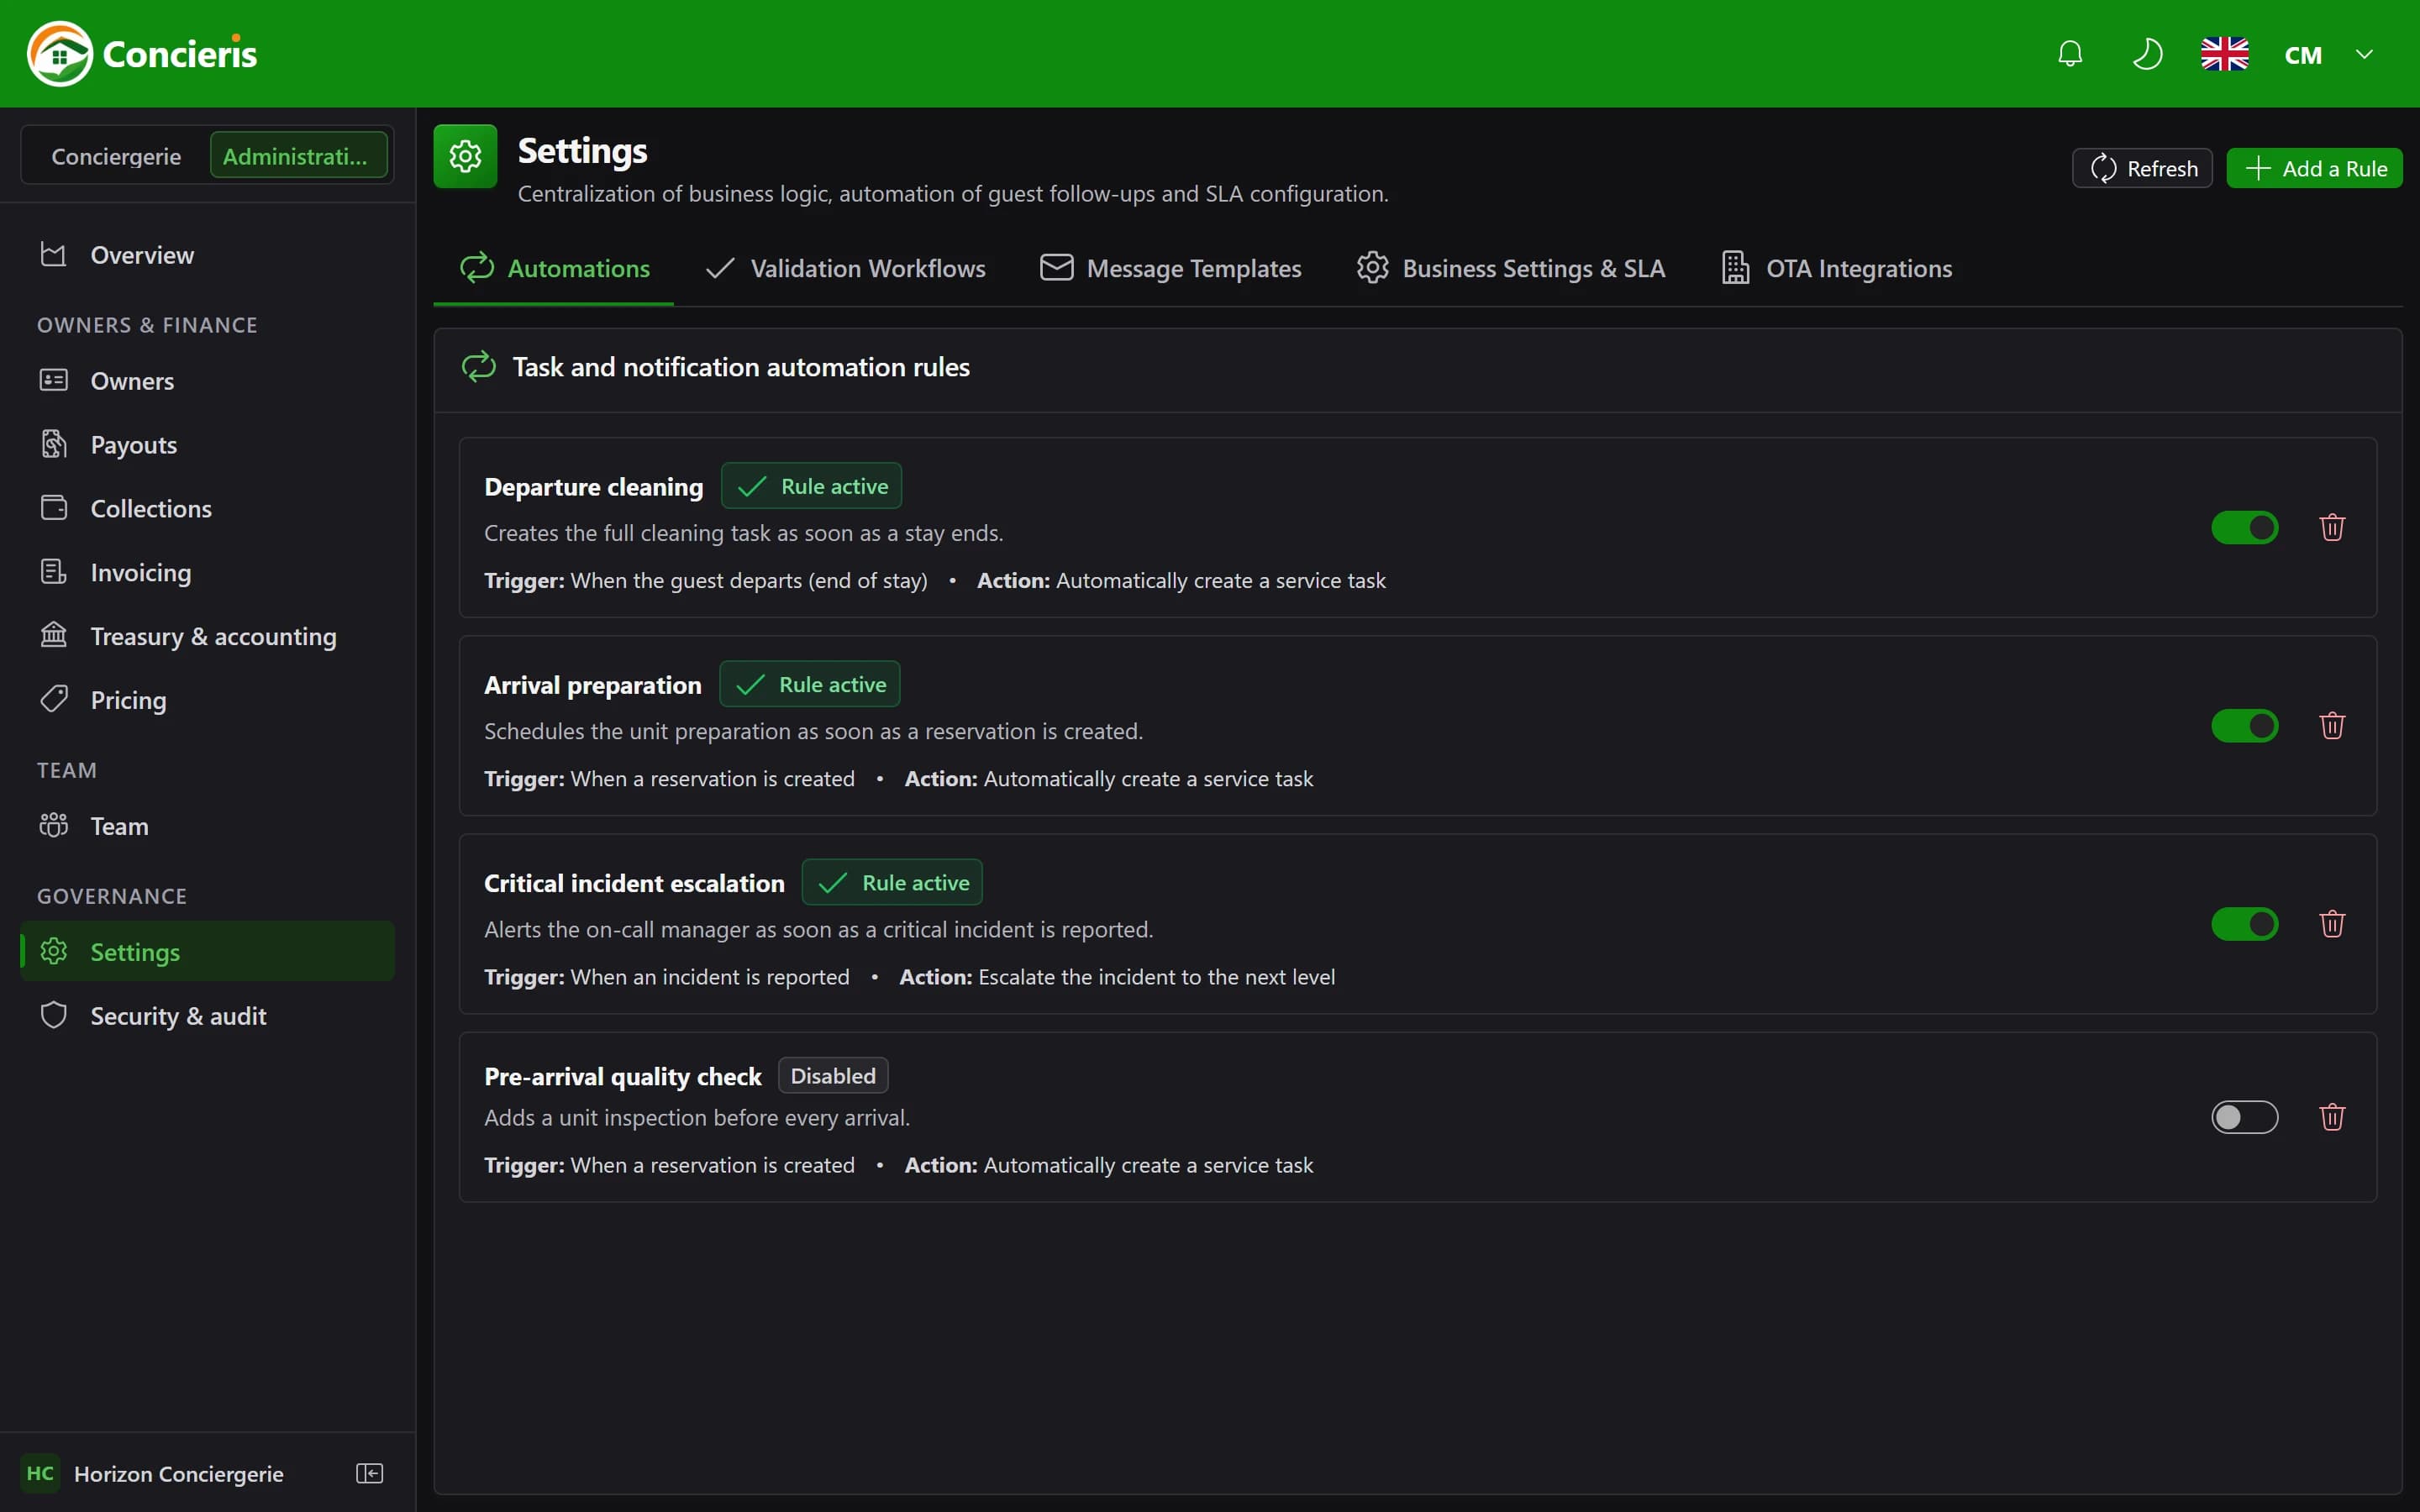Click the Concieris logo

[142, 54]
